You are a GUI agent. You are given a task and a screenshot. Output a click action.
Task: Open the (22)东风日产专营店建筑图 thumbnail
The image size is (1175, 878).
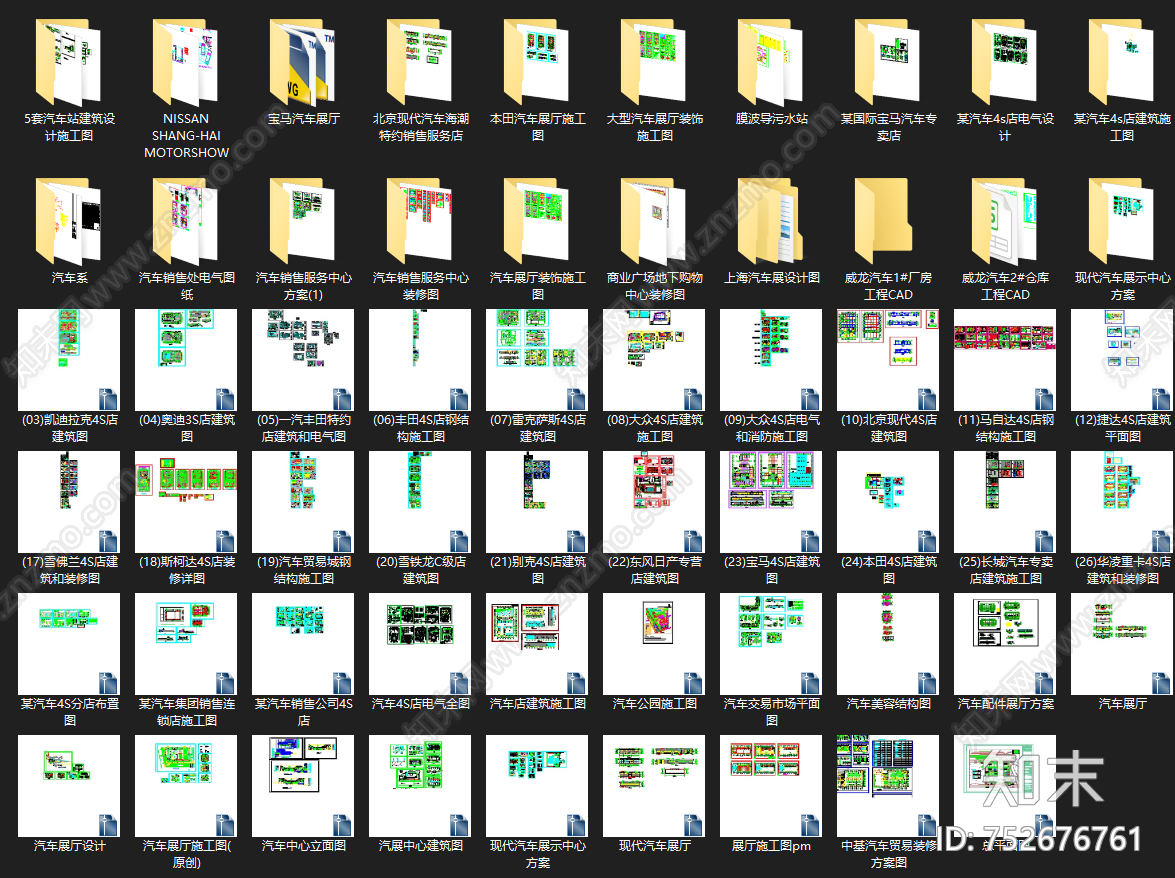point(654,502)
